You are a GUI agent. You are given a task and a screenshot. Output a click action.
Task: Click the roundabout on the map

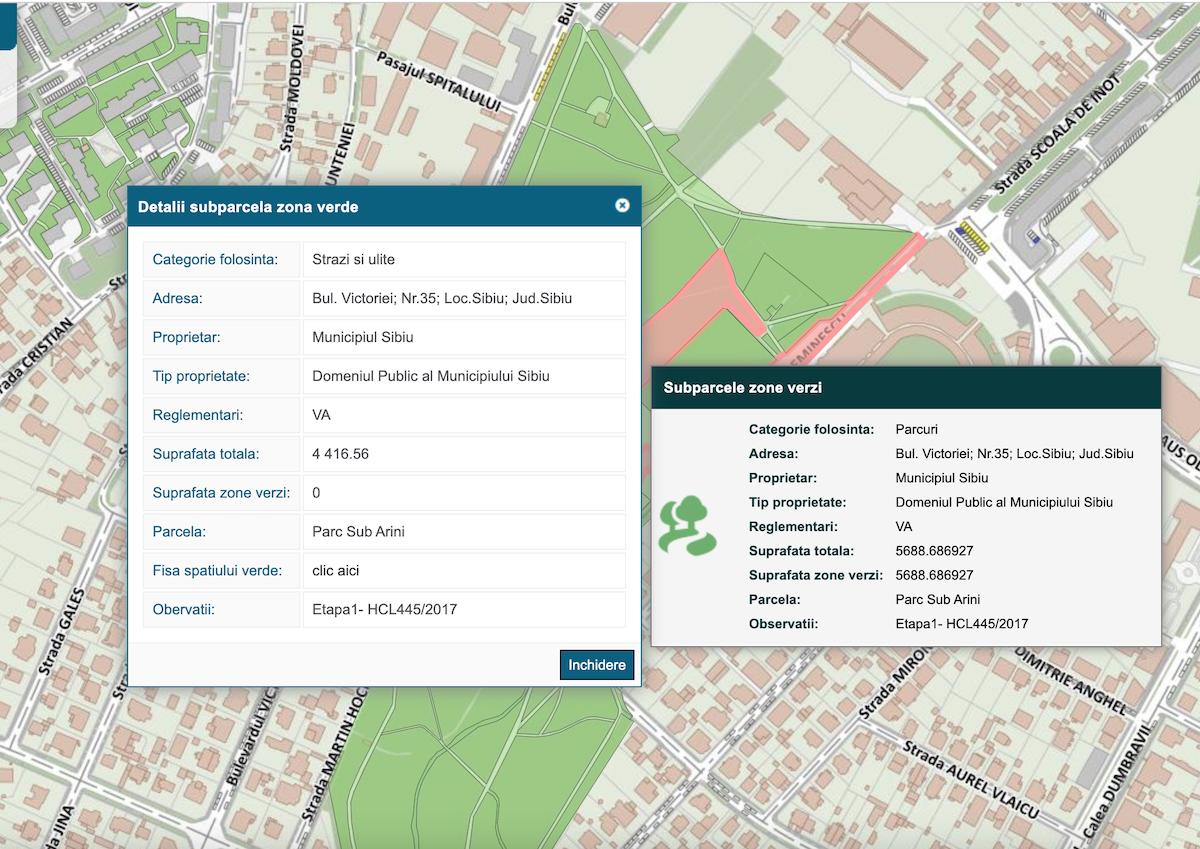click(1062, 353)
